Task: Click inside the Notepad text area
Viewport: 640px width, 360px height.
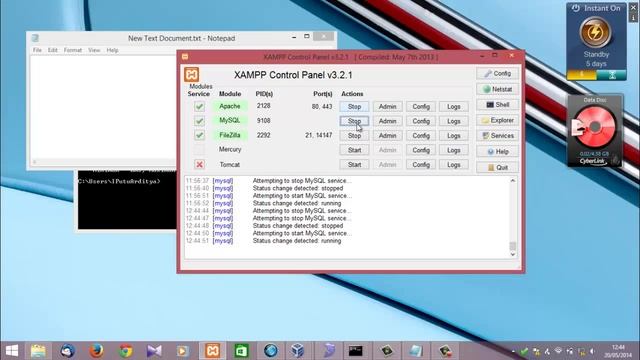Action: pos(102,106)
